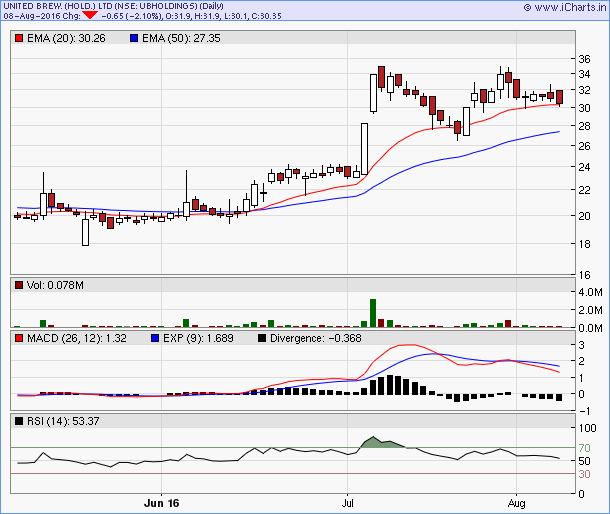
Task: Click the 32 price axis label
Action: coord(584,90)
